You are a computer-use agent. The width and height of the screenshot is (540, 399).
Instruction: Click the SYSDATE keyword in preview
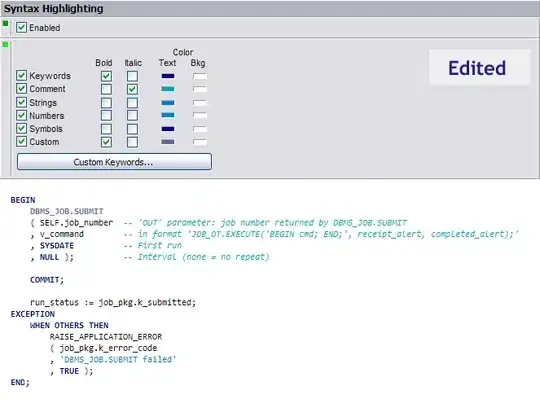pyautogui.click(x=56, y=245)
